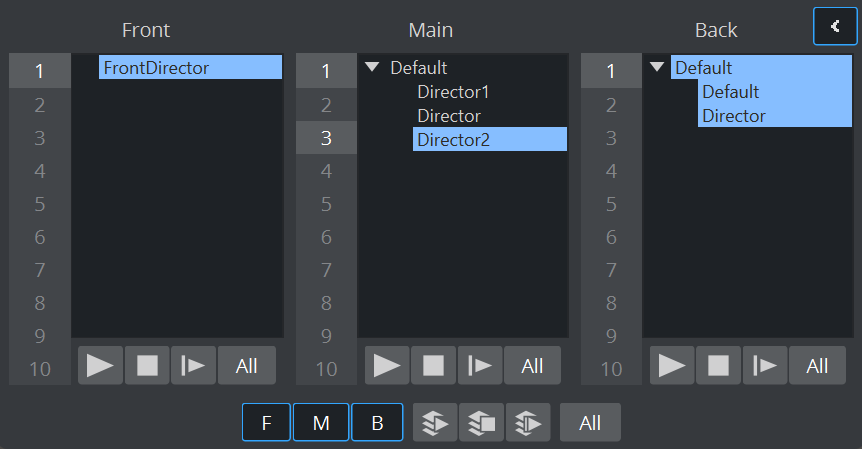Continue the Back layer animation

(765, 366)
